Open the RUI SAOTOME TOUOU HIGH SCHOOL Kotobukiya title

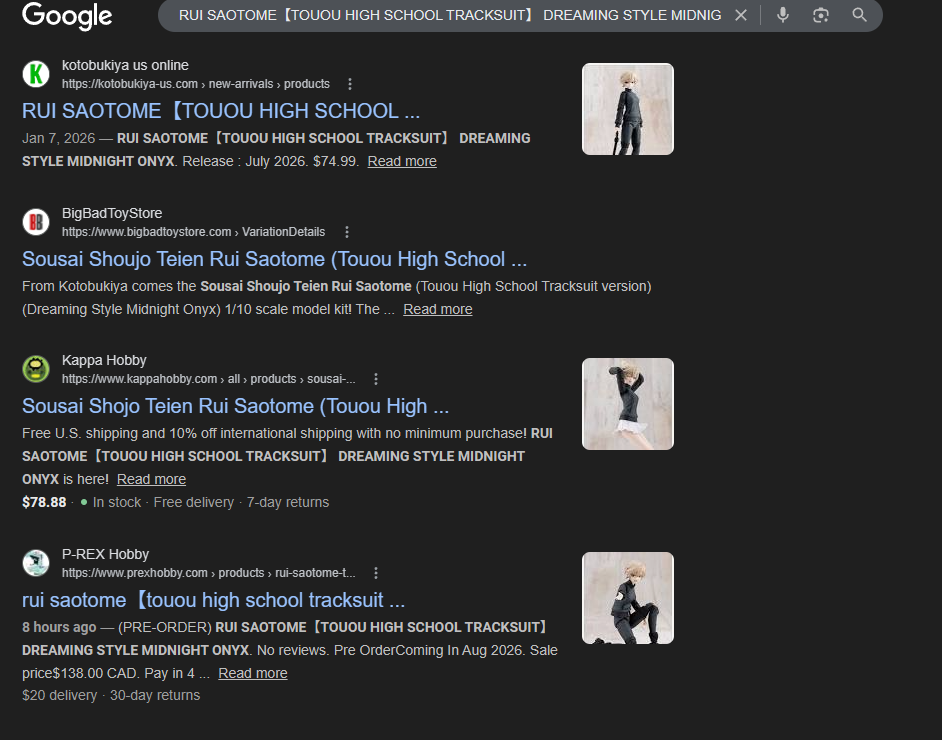pos(221,111)
